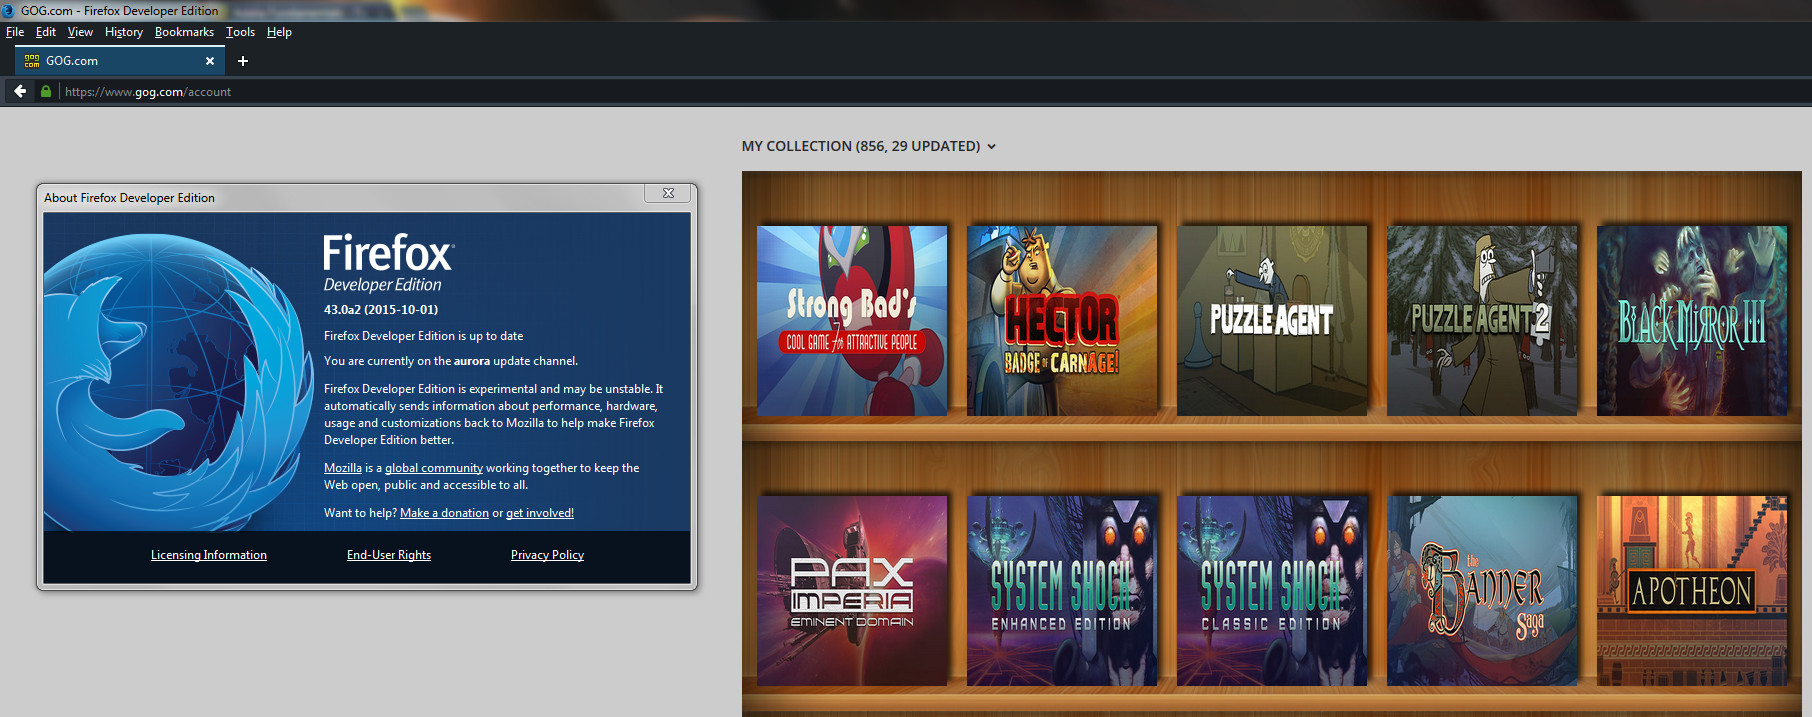
Task: Open Hector Badge of Carnage game cover
Action: (1062, 320)
